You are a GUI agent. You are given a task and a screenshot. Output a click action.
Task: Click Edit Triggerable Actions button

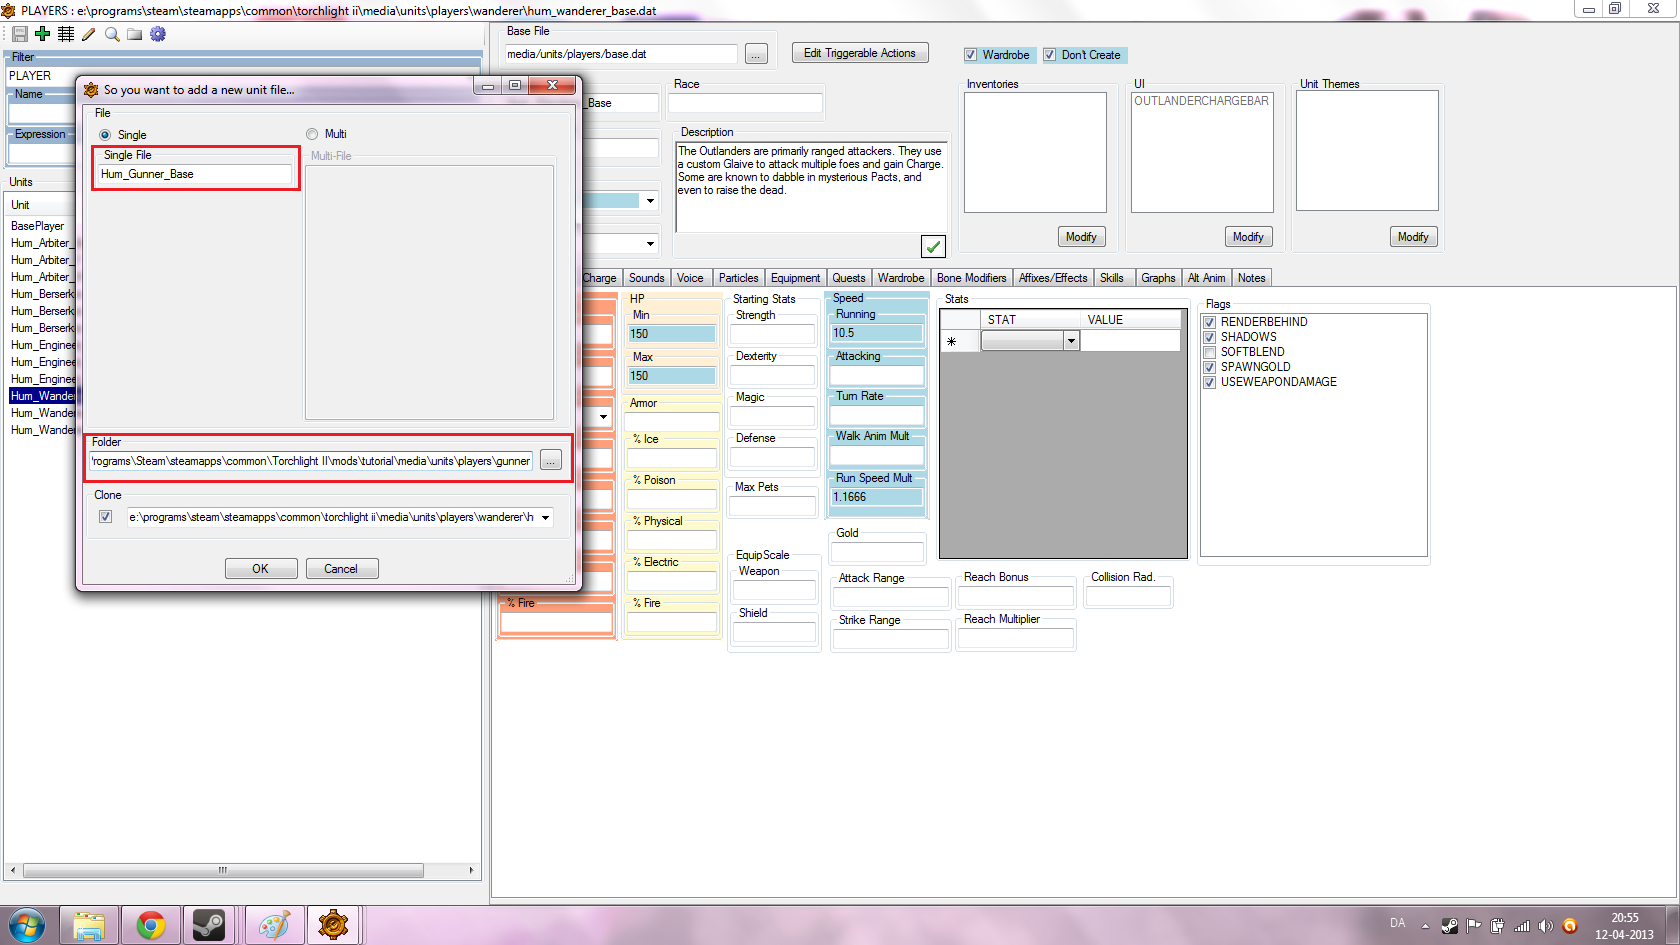tap(860, 53)
